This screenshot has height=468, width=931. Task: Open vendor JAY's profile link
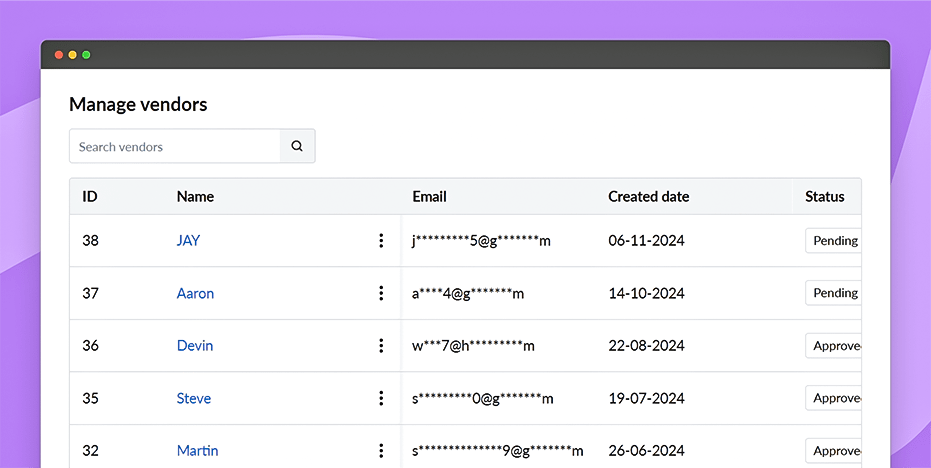[x=188, y=241]
